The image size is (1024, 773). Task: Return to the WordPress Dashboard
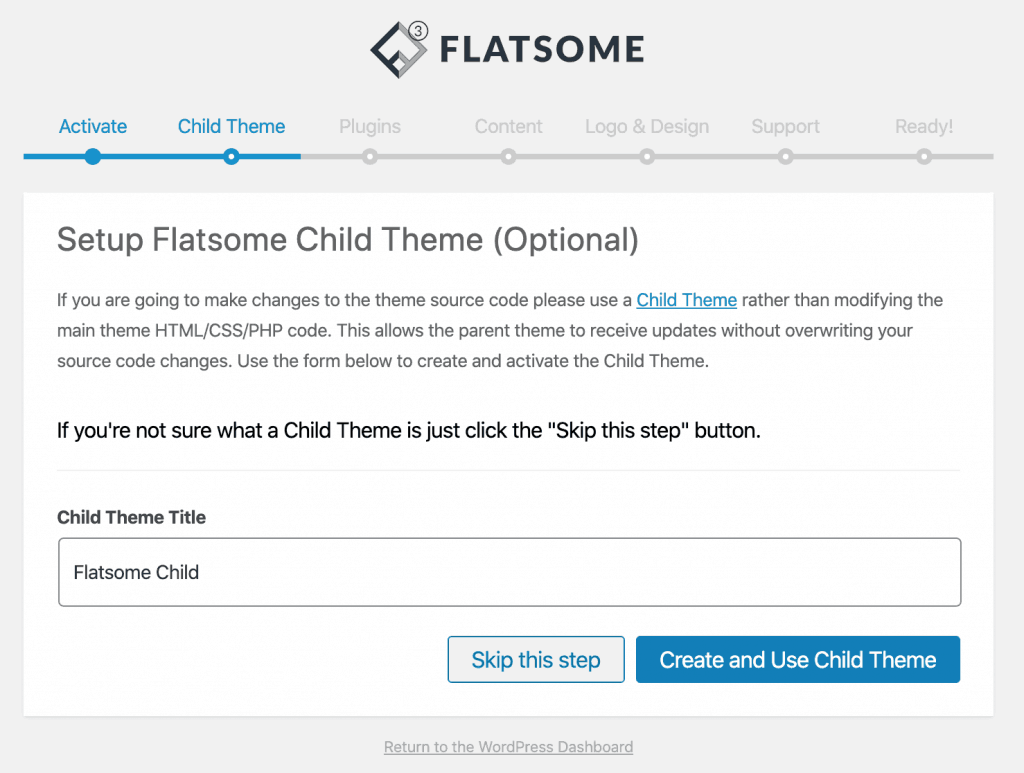(x=508, y=747)
